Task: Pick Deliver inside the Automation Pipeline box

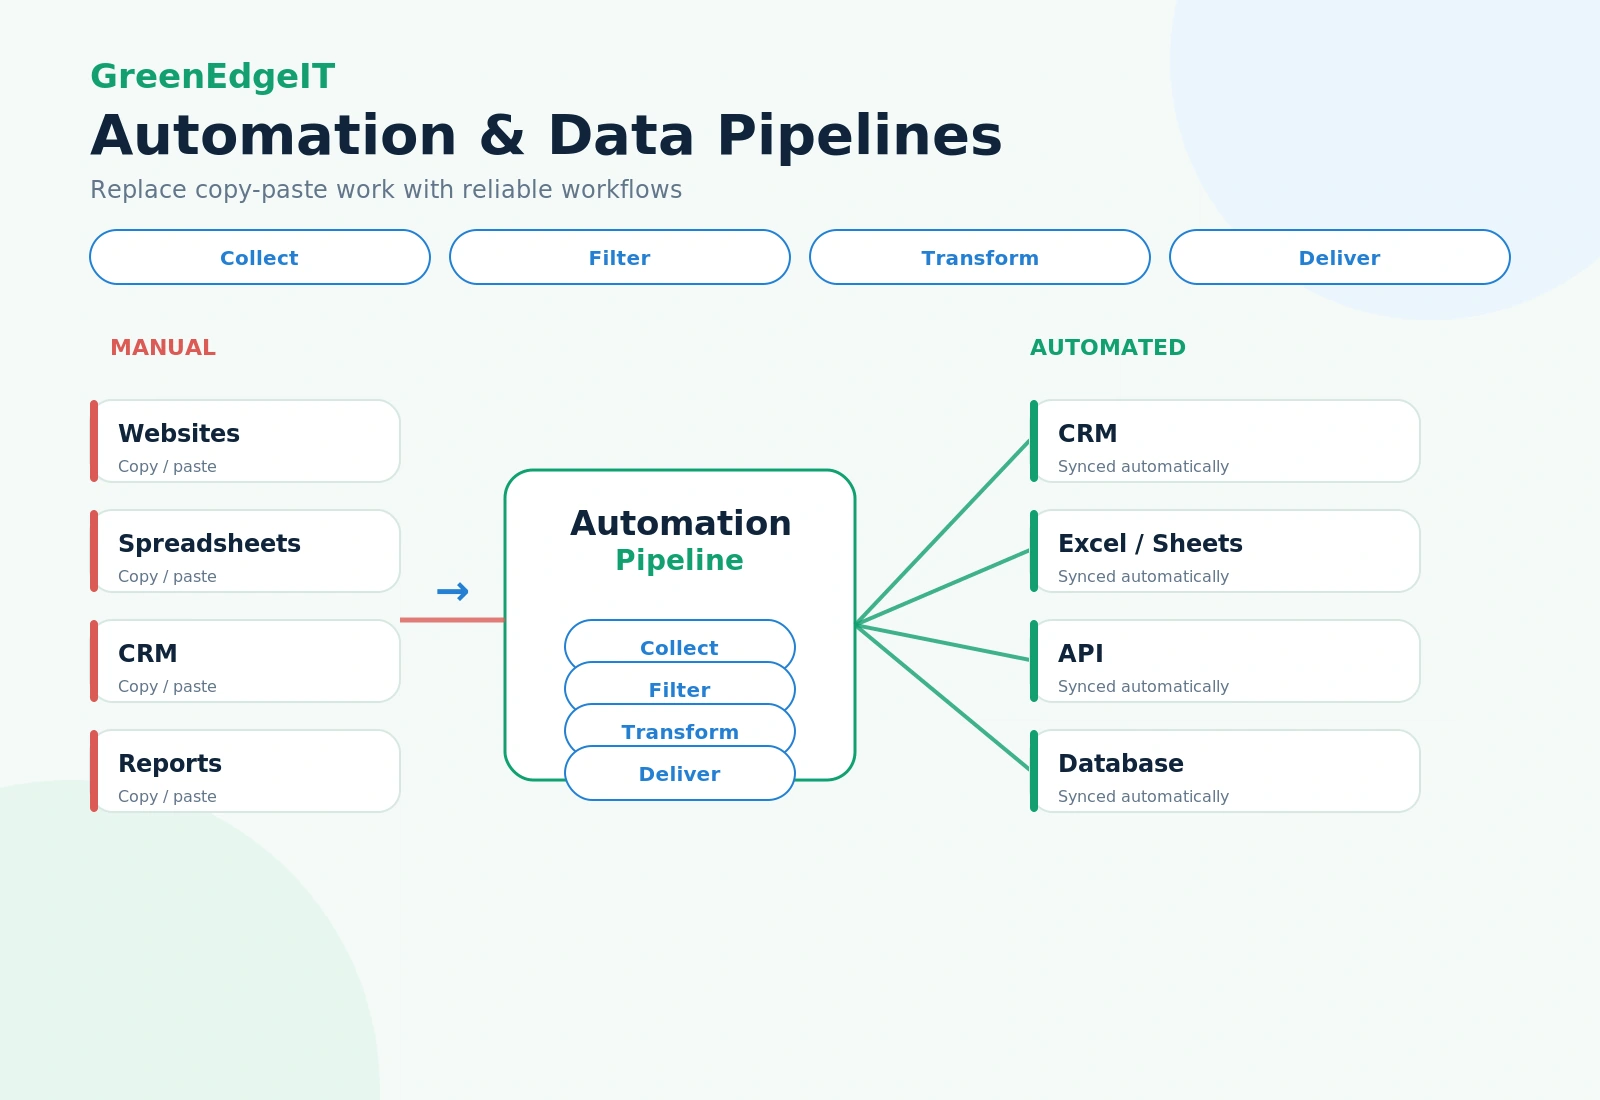Action: pyautogui.click(x=680, y=773)
